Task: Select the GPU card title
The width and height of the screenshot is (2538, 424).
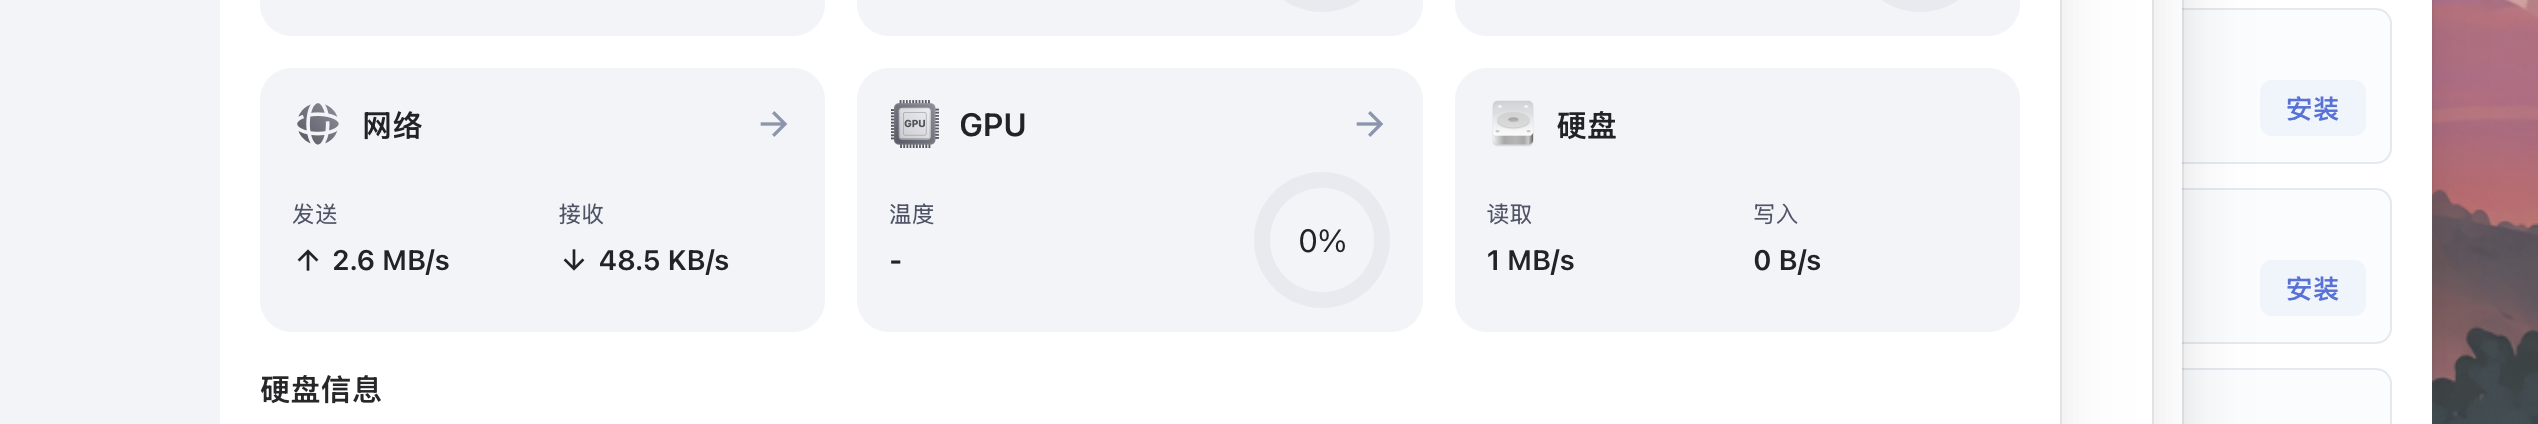Action: pyautogui.click(x=992, y=125)
